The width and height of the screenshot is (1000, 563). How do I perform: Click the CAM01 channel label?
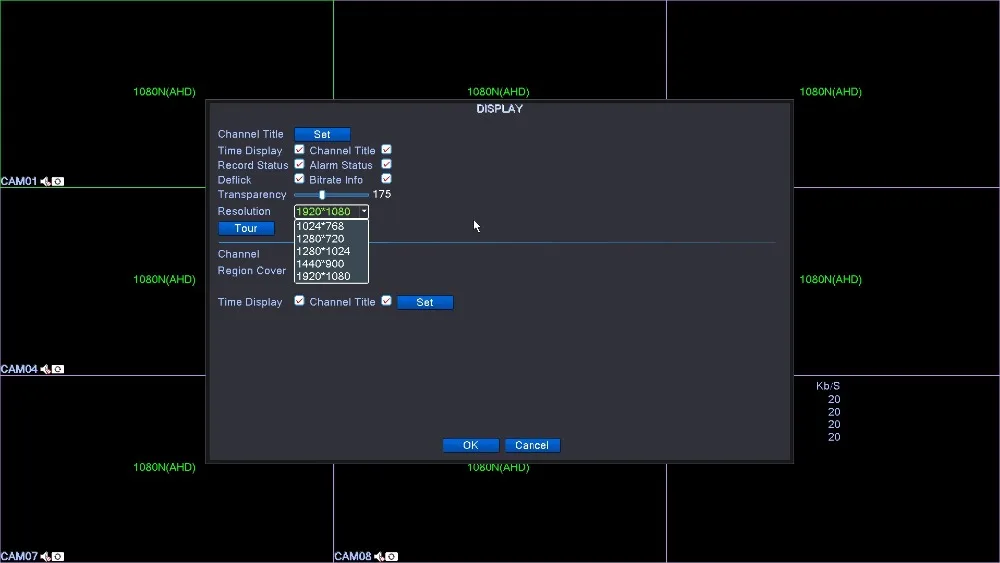click(19, 182)
